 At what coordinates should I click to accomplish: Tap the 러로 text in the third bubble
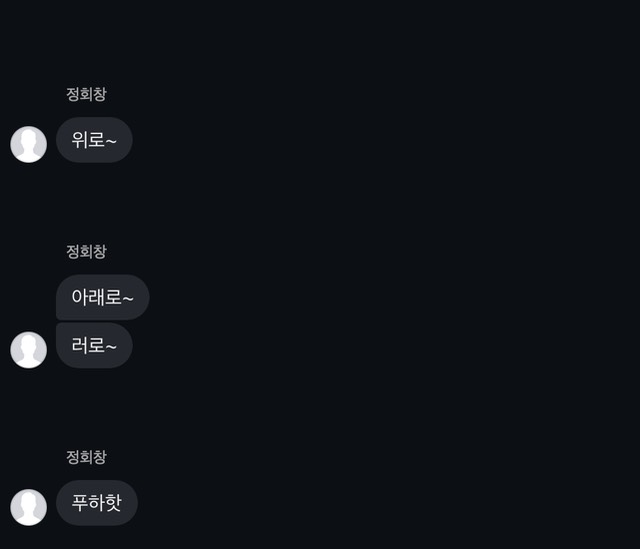(88, 345)
